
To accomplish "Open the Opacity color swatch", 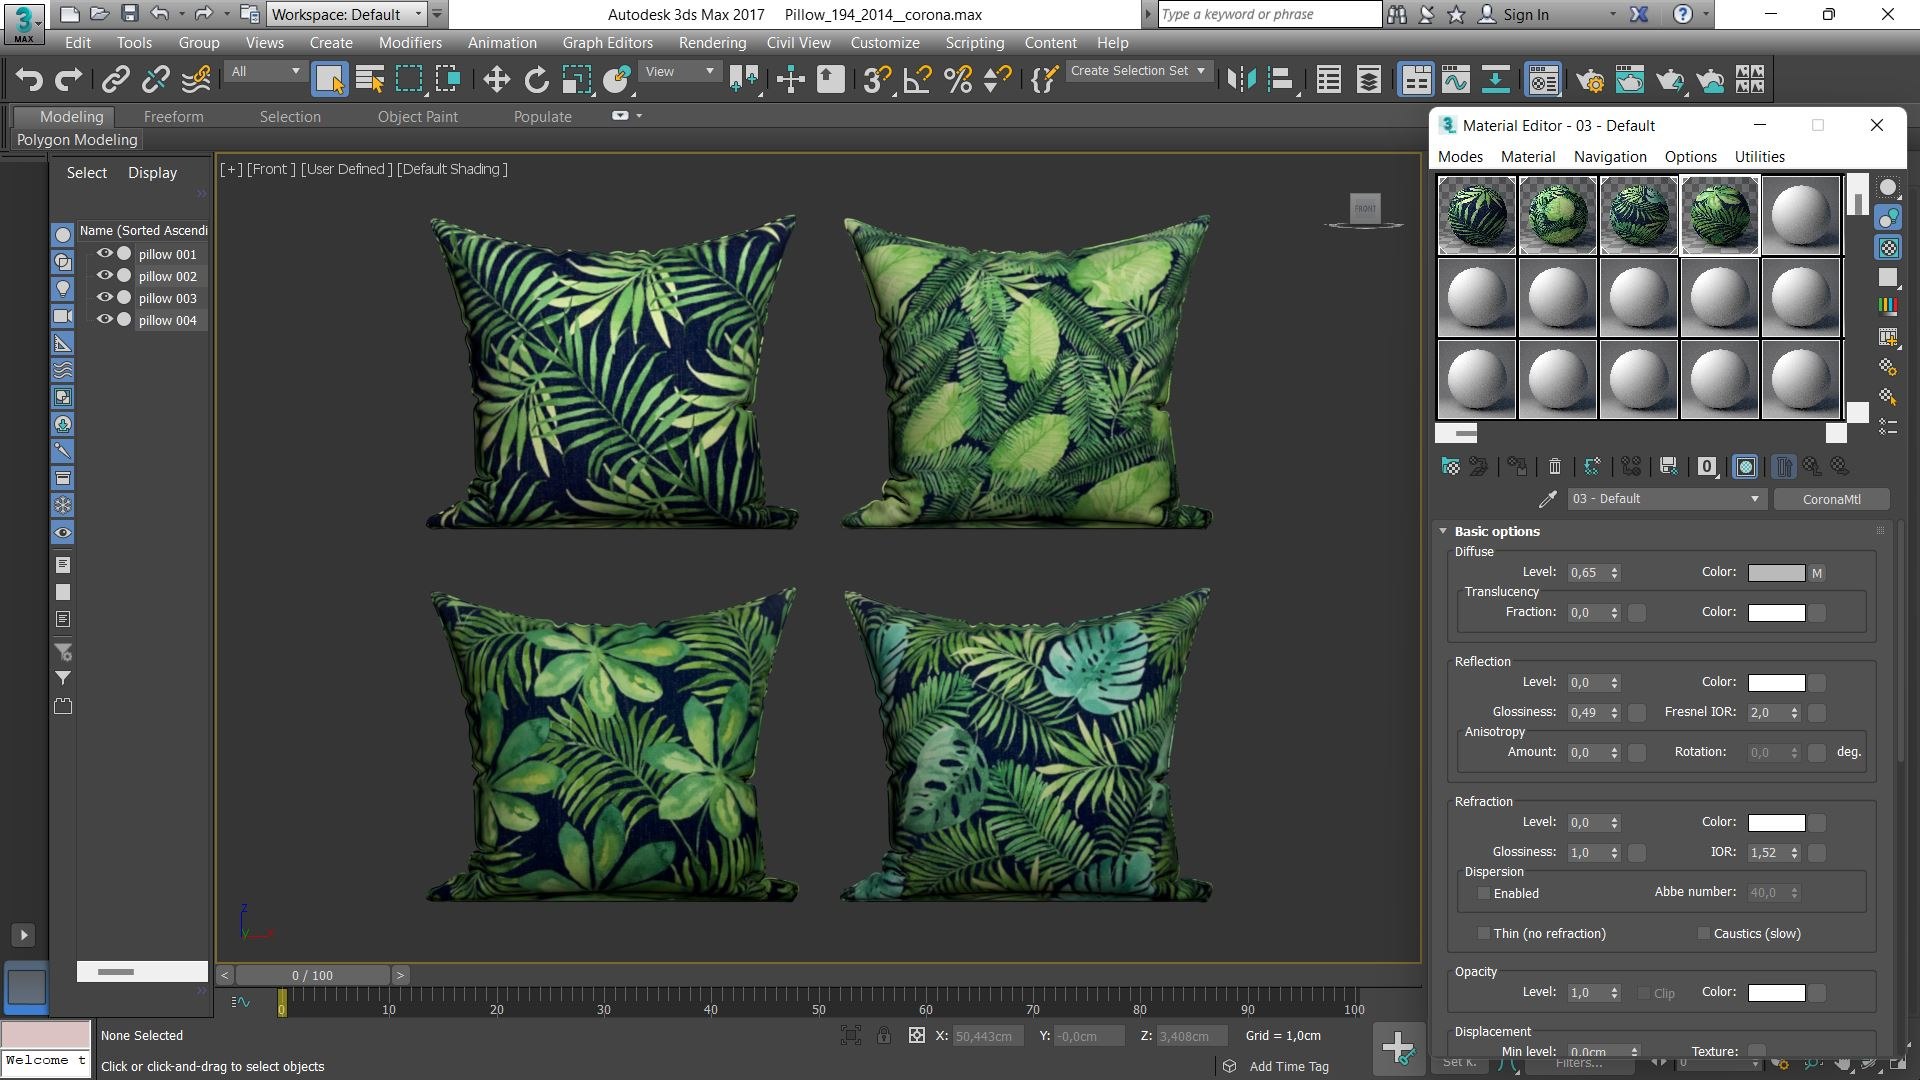I will 1776,993.
